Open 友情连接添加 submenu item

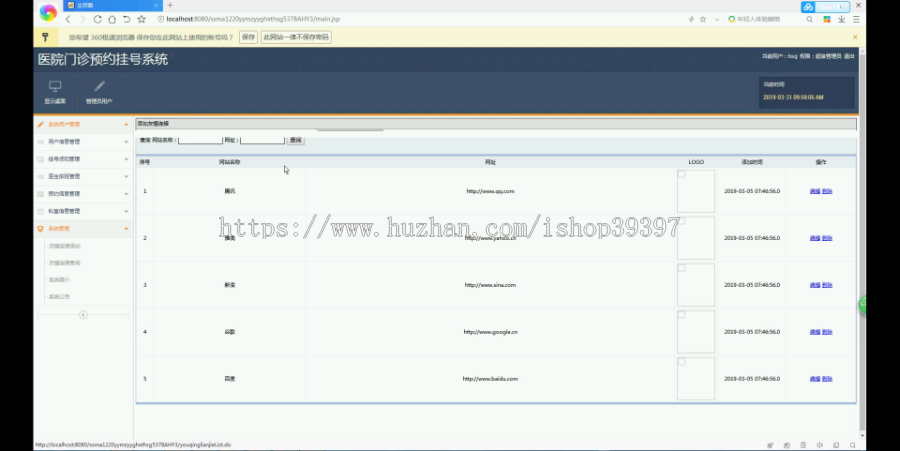64,246
